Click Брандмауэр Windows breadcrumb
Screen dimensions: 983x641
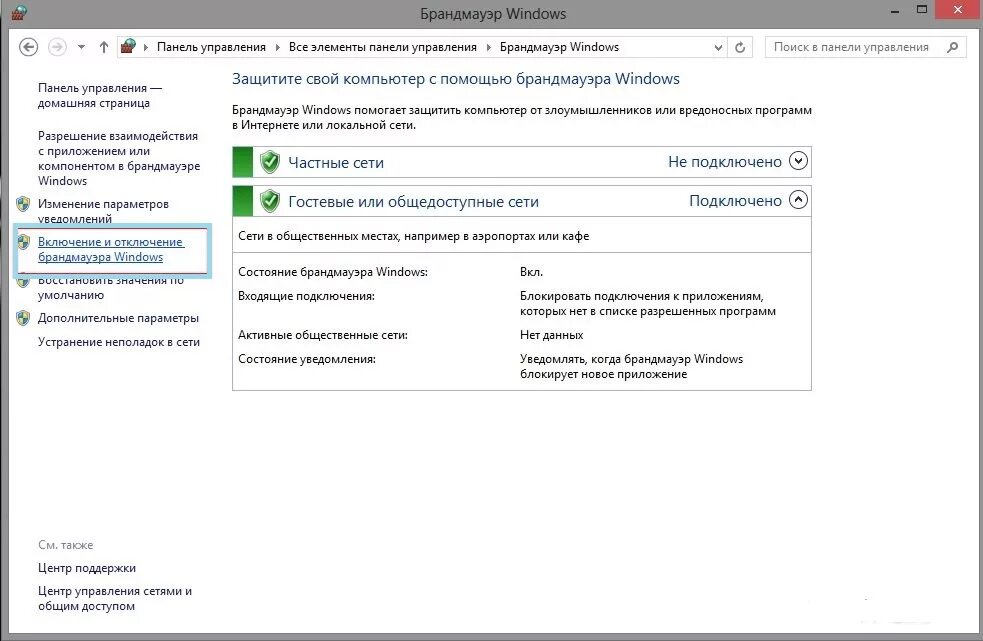[559, 47]
